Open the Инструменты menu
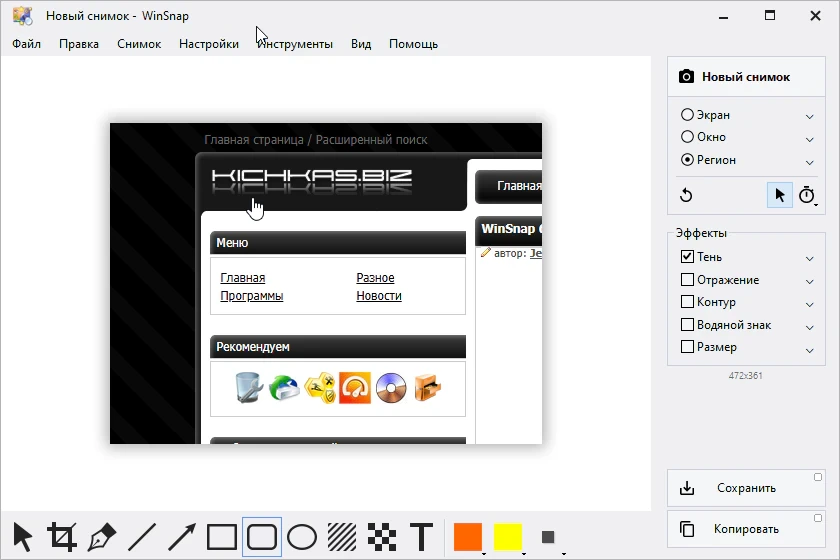This screenshot has height=560, width=840. tap(295, 44)
